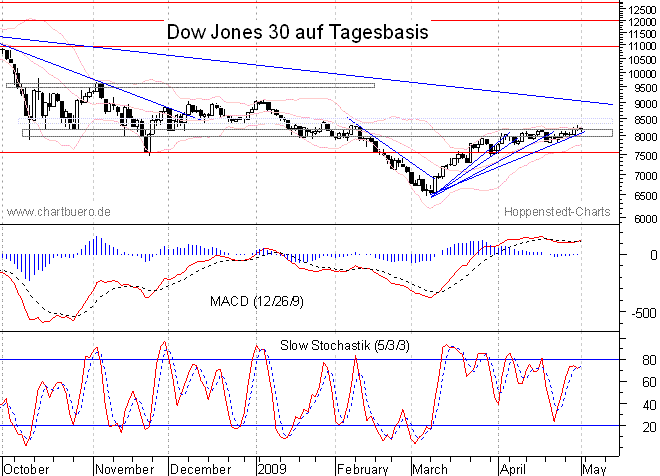The width and height of the screenshot is (660, 476).
Task: Click the stochastic axis value 40
Action: 649,405
